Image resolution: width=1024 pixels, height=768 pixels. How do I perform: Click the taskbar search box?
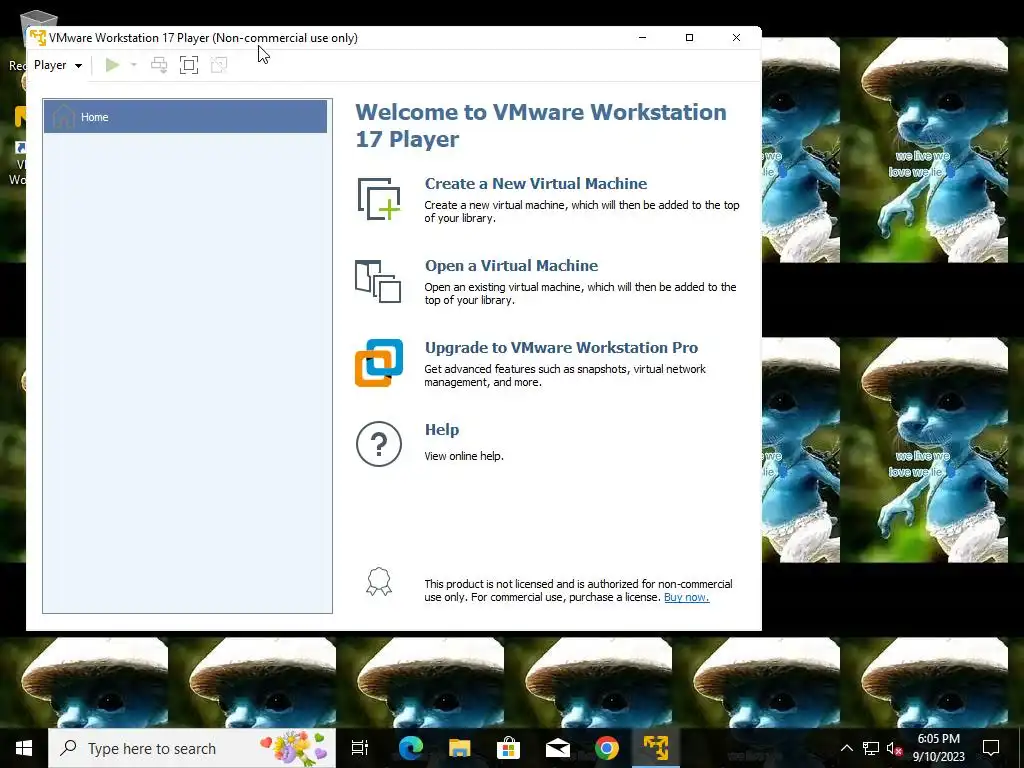[192, 748]
